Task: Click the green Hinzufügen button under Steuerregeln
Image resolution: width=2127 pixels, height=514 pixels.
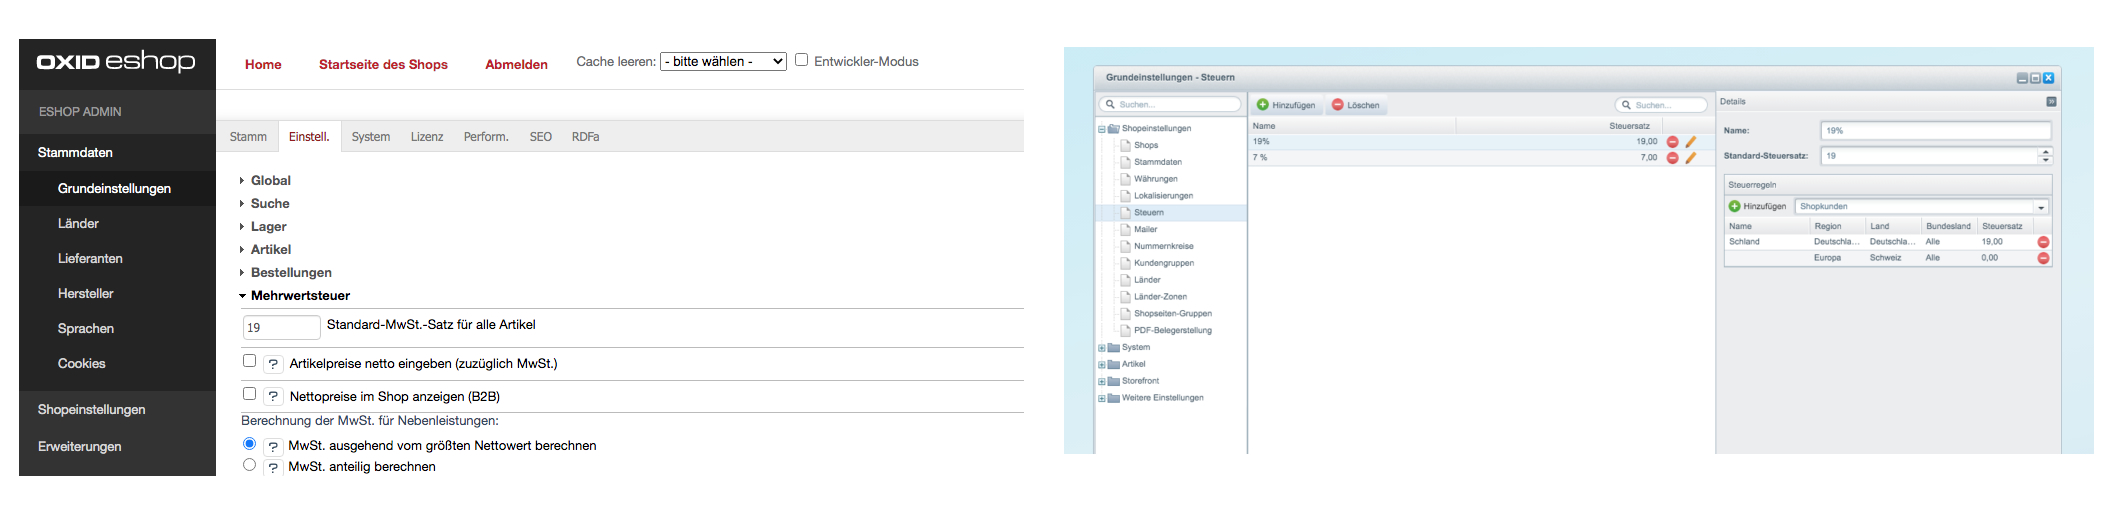Action: click(1757, 206)
